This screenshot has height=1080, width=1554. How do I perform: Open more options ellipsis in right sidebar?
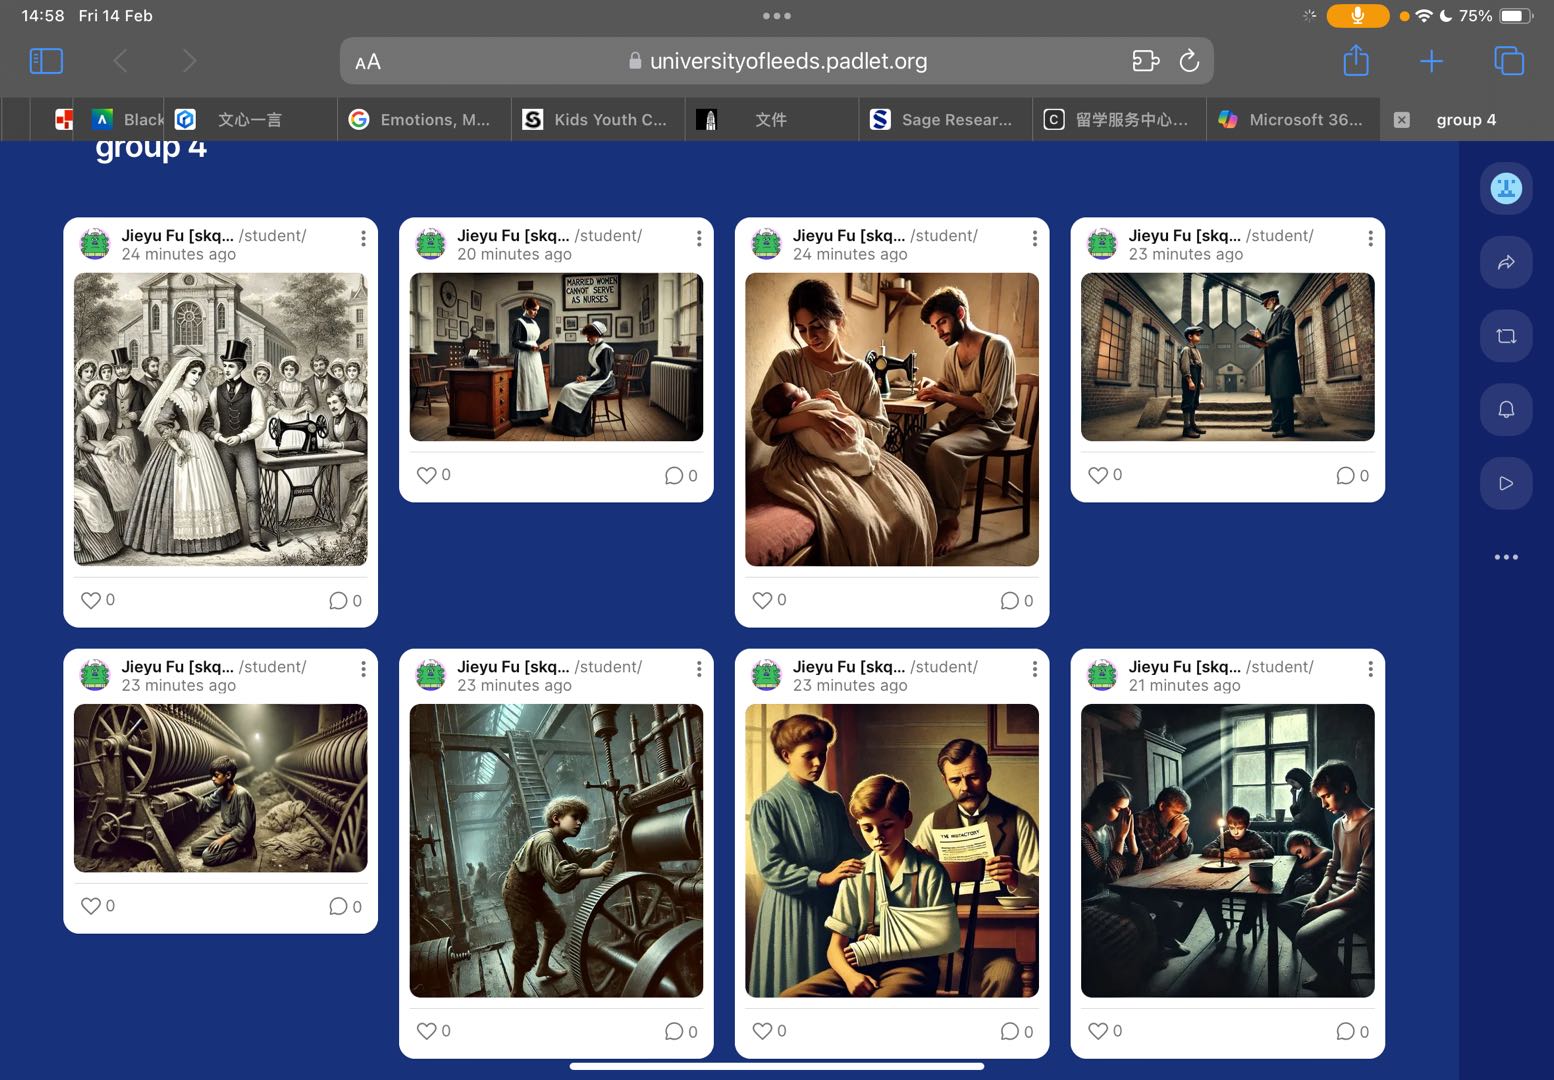[1505, 557]
